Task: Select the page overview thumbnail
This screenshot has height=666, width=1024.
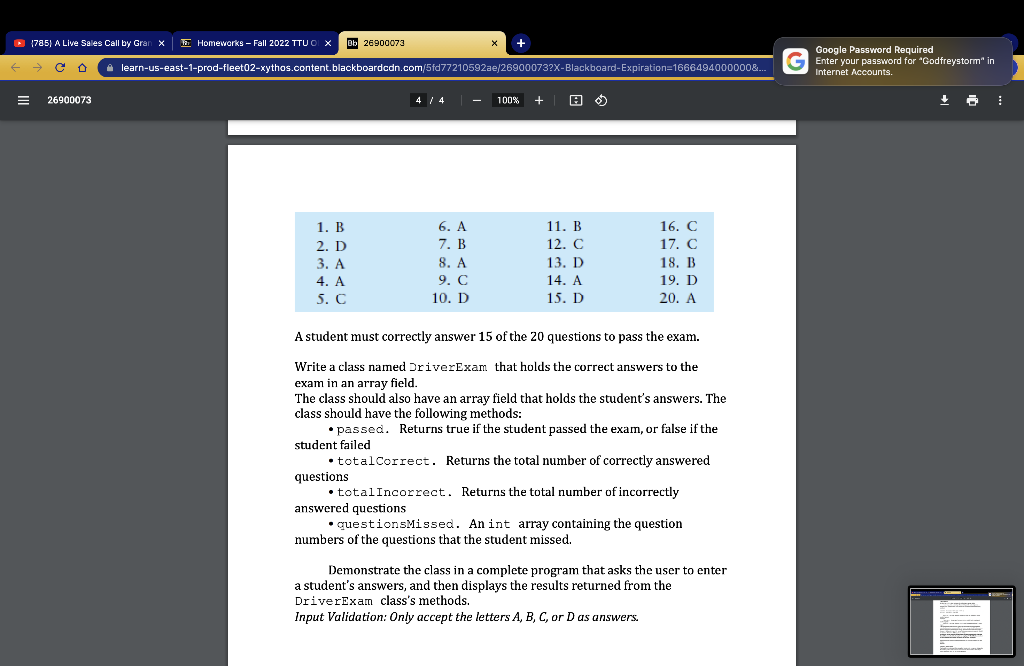Action: (961, 621)
